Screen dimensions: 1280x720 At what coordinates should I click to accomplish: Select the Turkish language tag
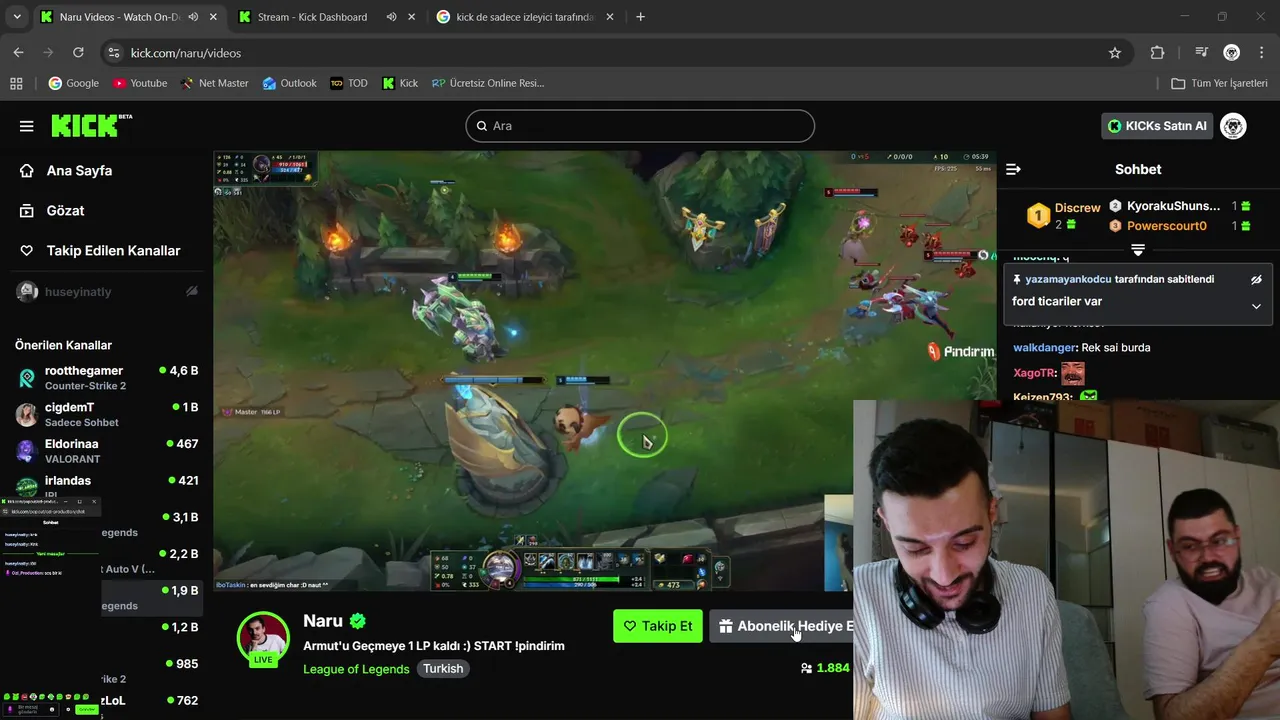pyautogui.click(x=443, y=669)
